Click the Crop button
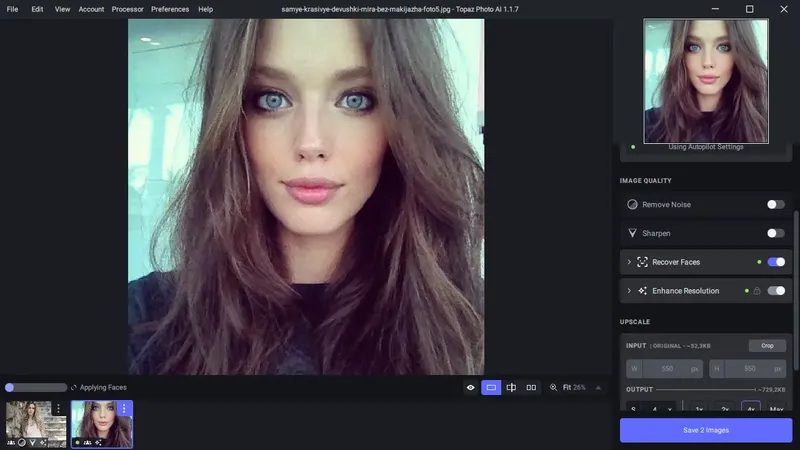Screen dimensions: 800x450 coord(767,346)
